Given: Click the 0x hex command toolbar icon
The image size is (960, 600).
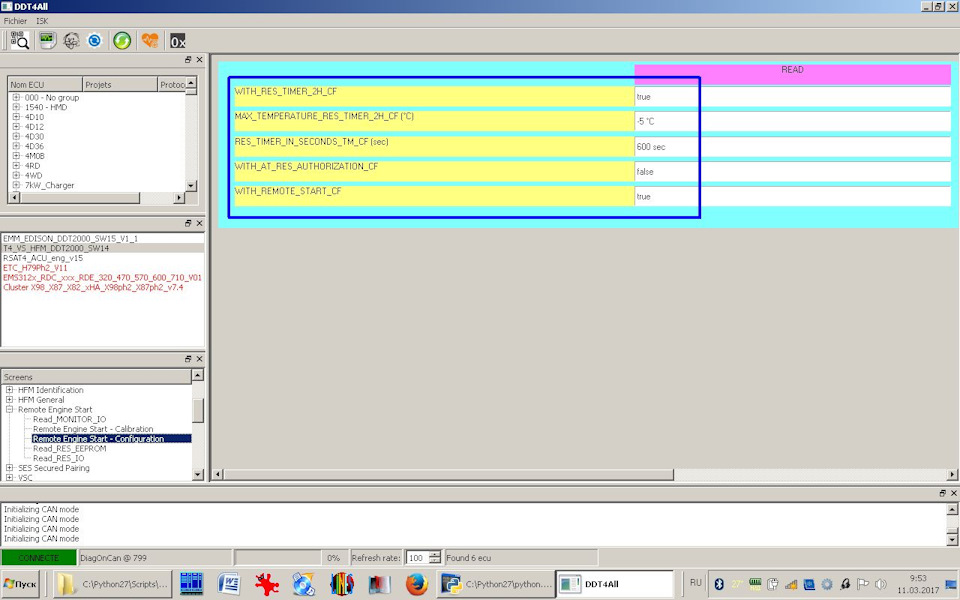Looking at the screenshot, I should pos(178,41).
